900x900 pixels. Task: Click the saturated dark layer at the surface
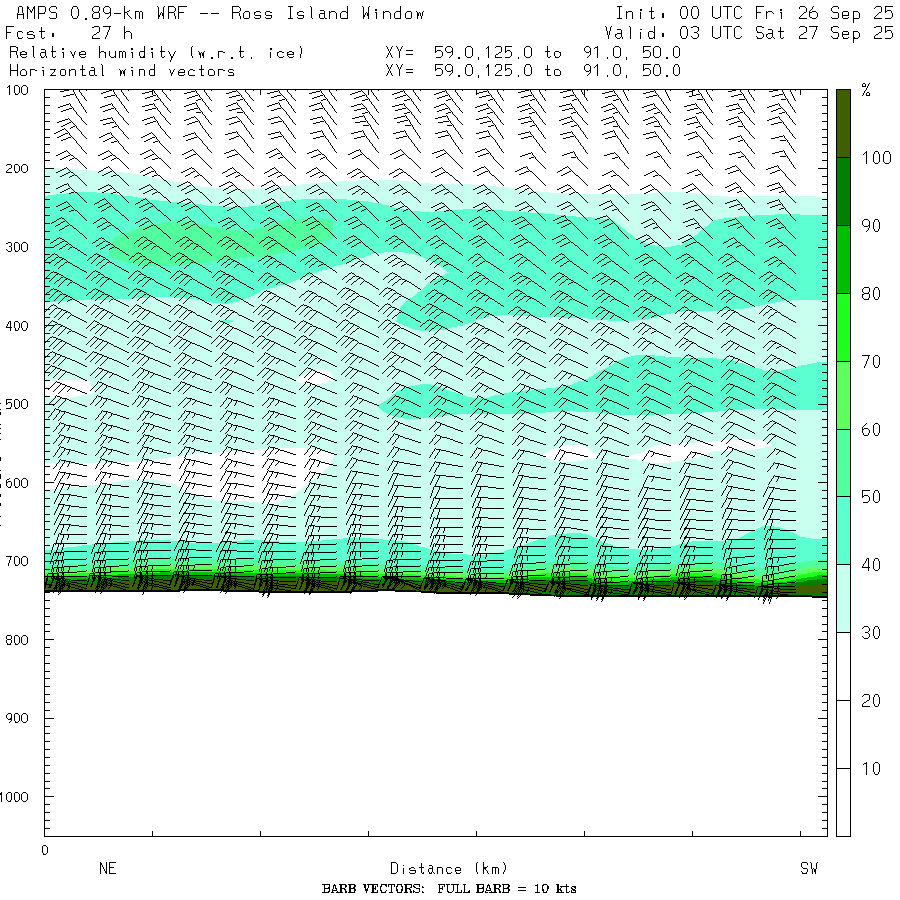[436, 587]
